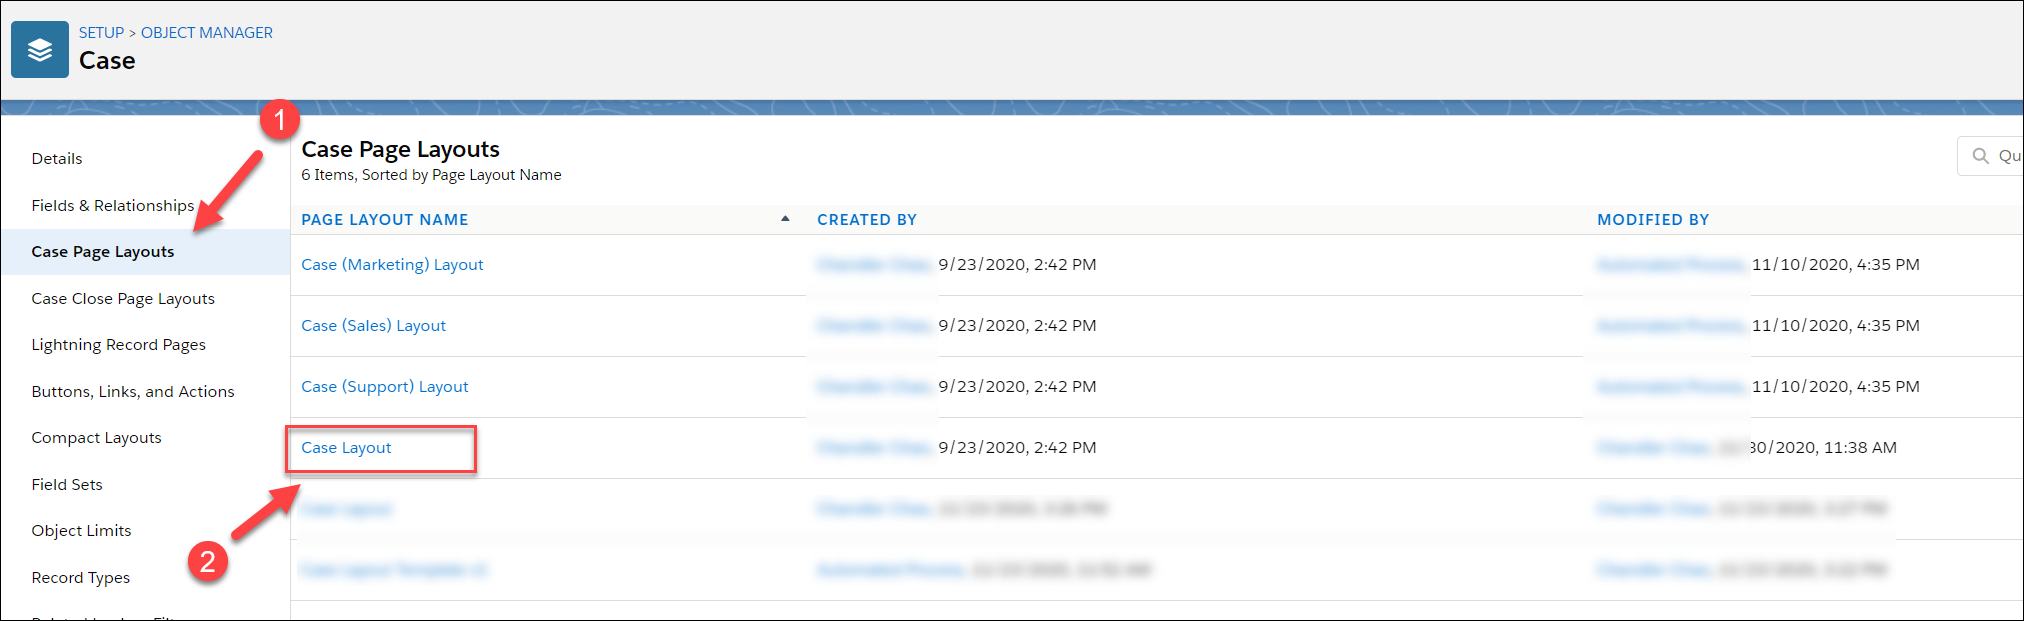2024x621 pixels.
Task: Navigate to Lightning Record Pages
Action: [x=119, y=345]
